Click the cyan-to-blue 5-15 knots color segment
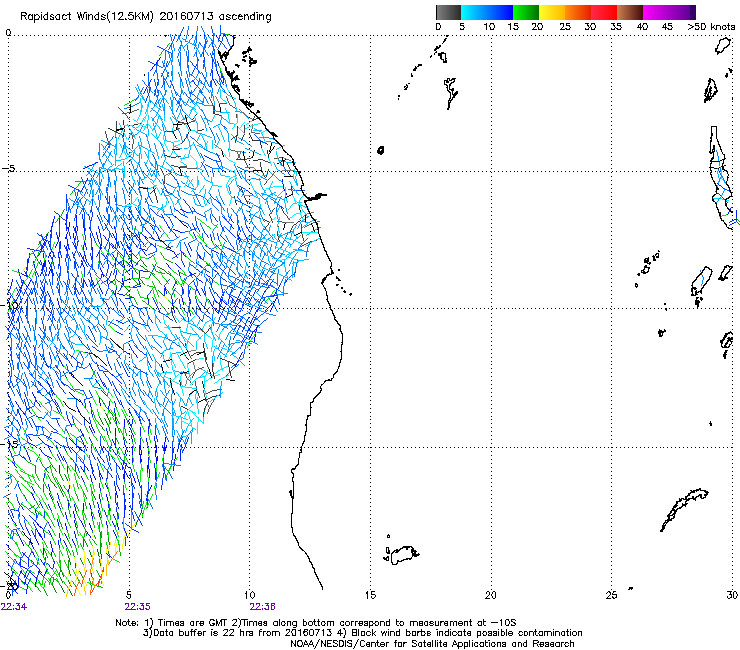This screenshot has height=650, width=740. 487,12
